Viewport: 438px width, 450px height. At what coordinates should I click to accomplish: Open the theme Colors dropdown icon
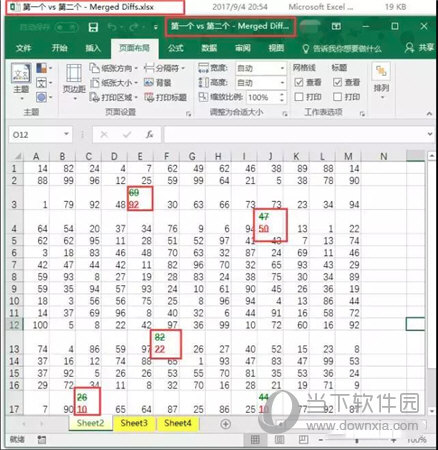[44, 68]
